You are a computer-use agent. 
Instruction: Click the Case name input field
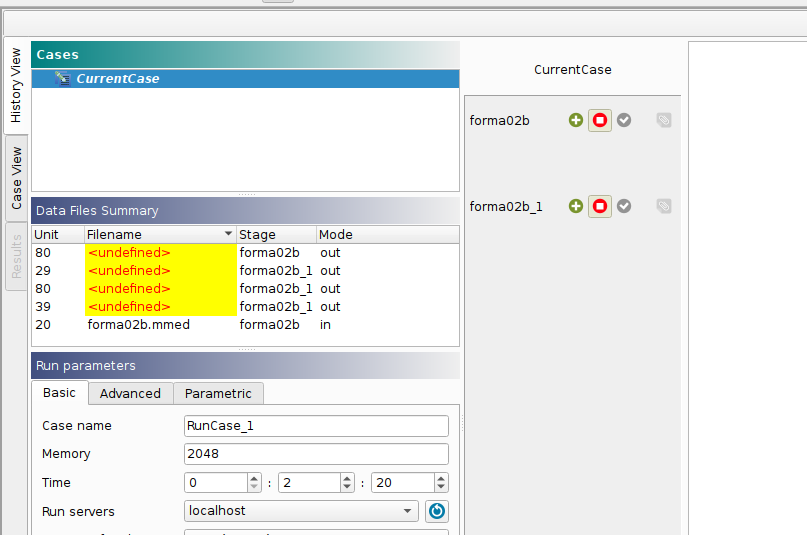click(316, 426)
